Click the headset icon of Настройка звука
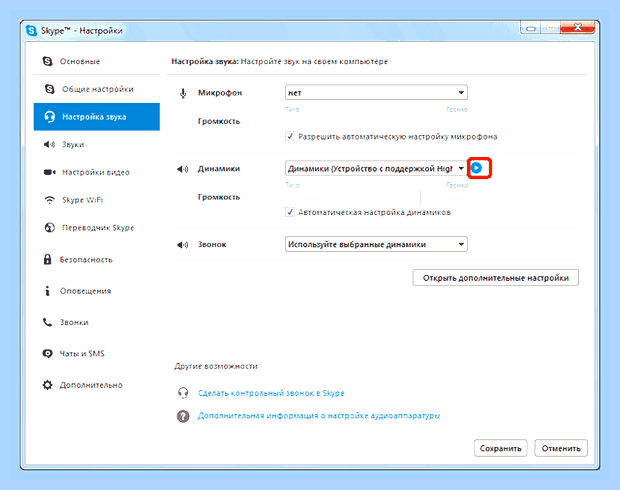The width and height of the screenshot is (620, 490). pyautogui.click(x=49, y=117)
